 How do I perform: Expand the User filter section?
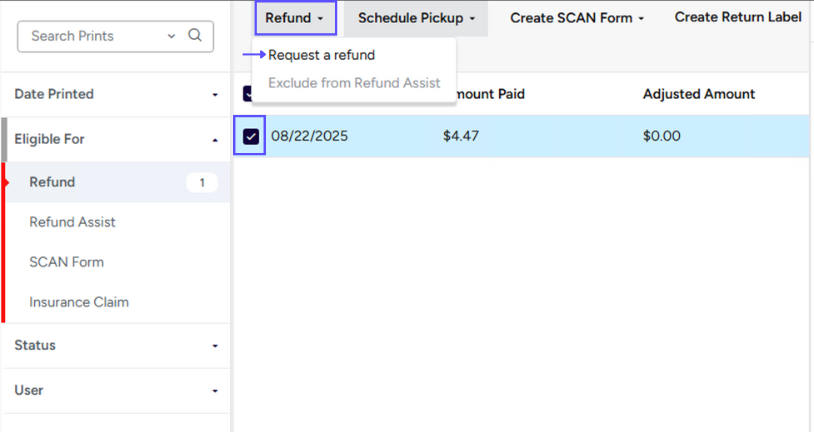click(116, 390)
